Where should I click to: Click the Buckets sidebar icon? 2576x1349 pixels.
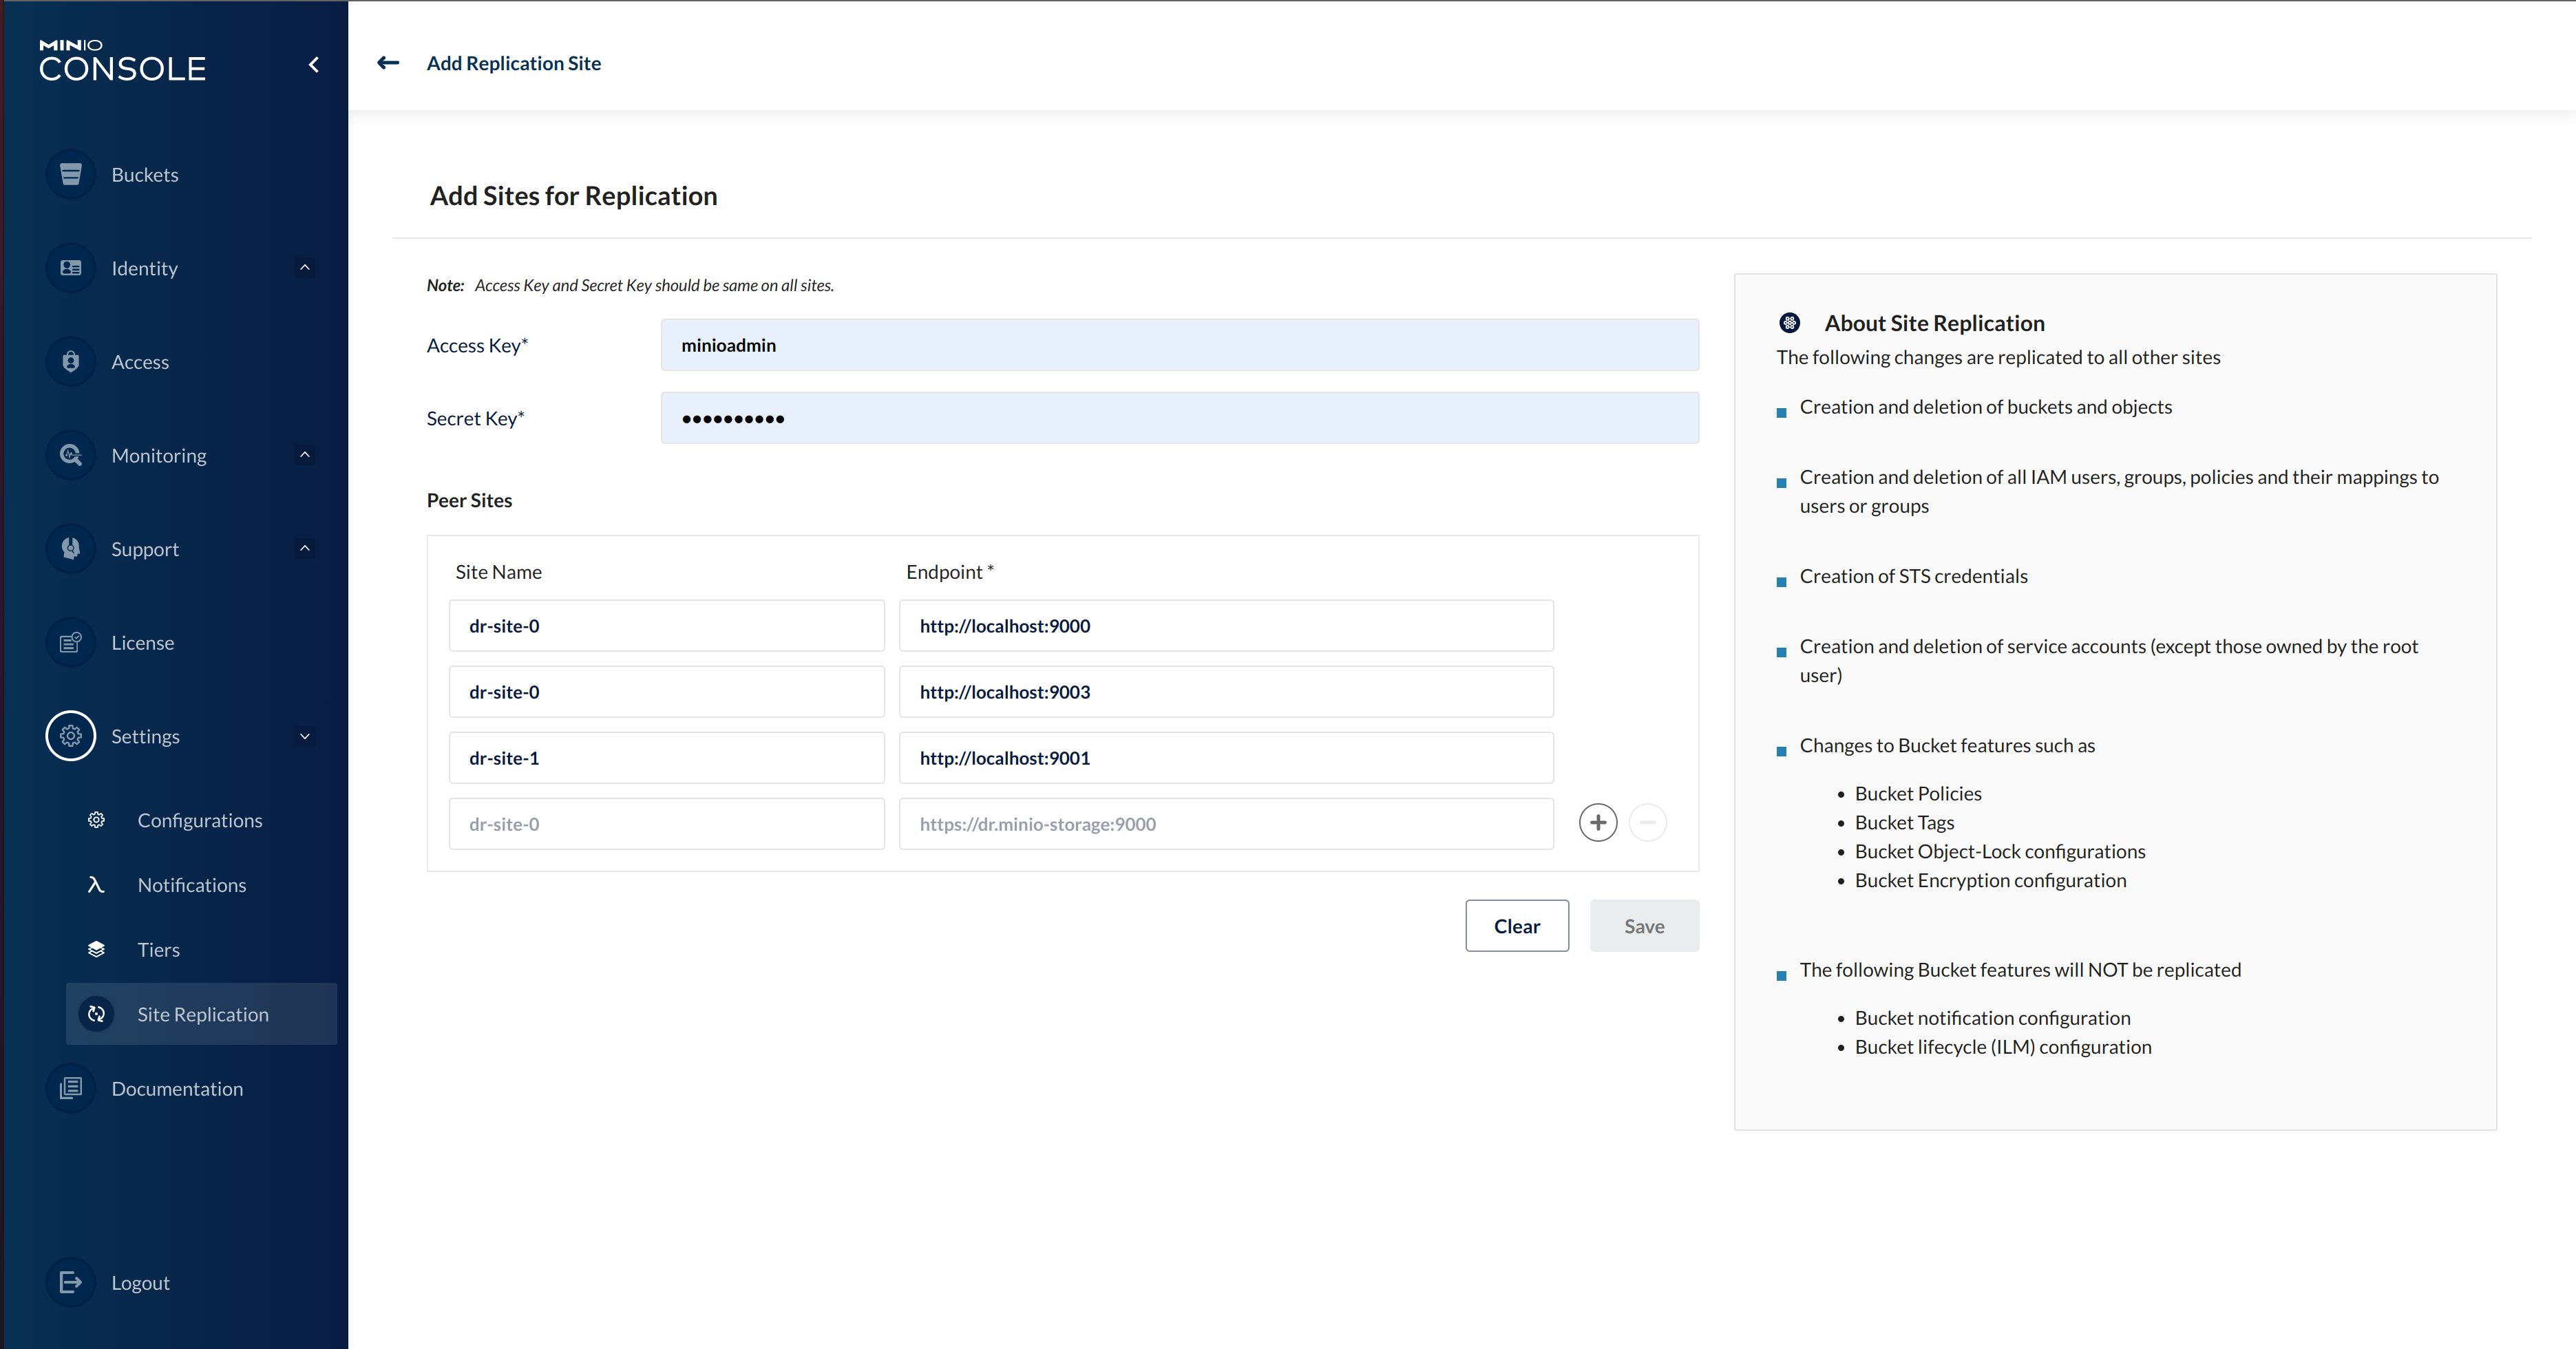click(x=70, y=175)
